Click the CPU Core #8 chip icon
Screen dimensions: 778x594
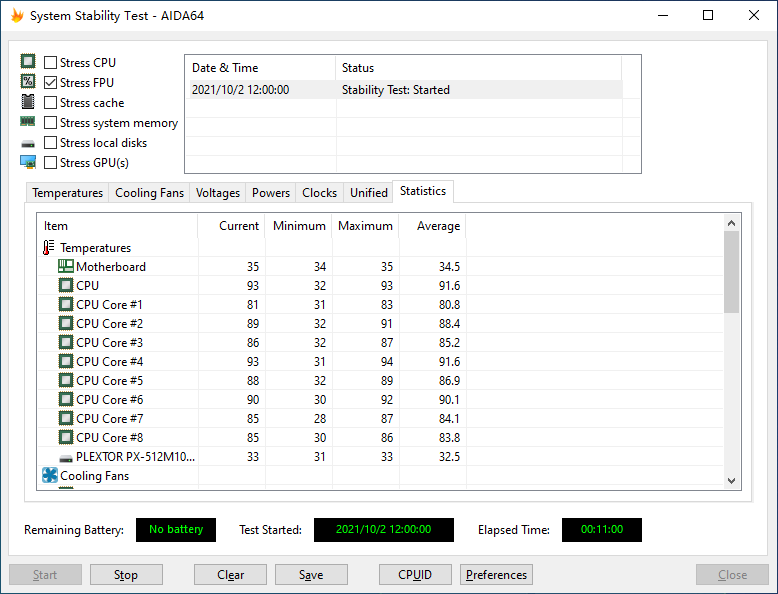click(x=65, y=437)
